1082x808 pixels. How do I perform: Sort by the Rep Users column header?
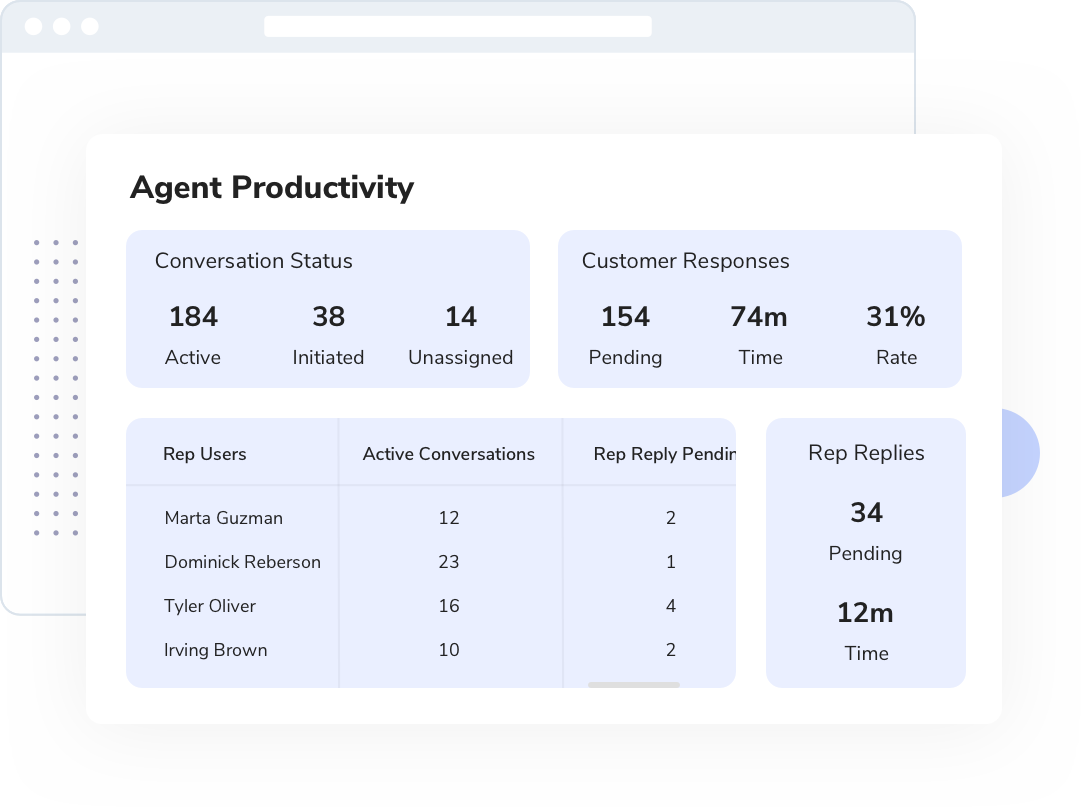(x=206, y=454)
